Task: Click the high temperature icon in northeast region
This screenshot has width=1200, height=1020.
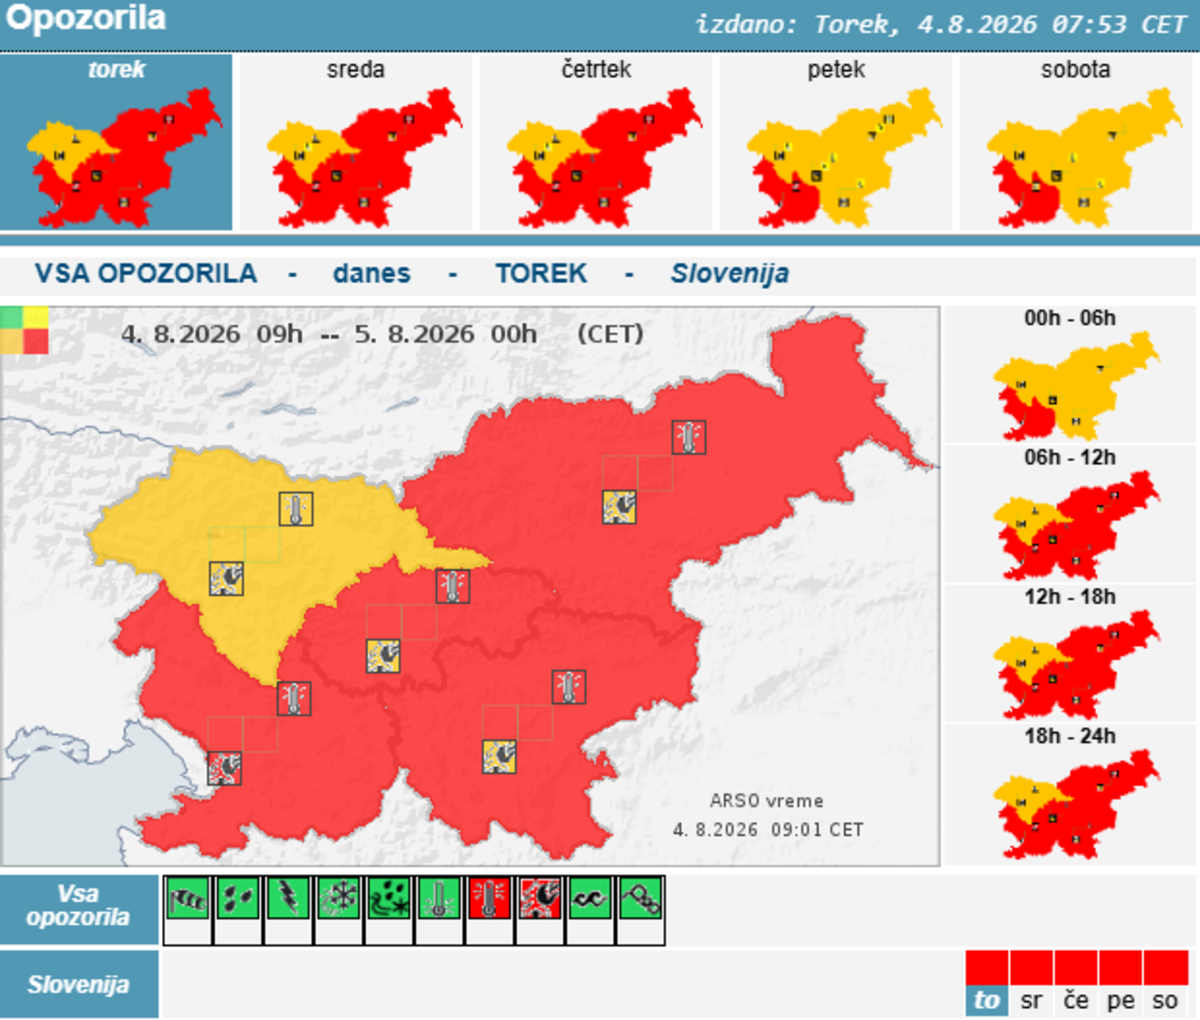Action: tap(689, 437)
